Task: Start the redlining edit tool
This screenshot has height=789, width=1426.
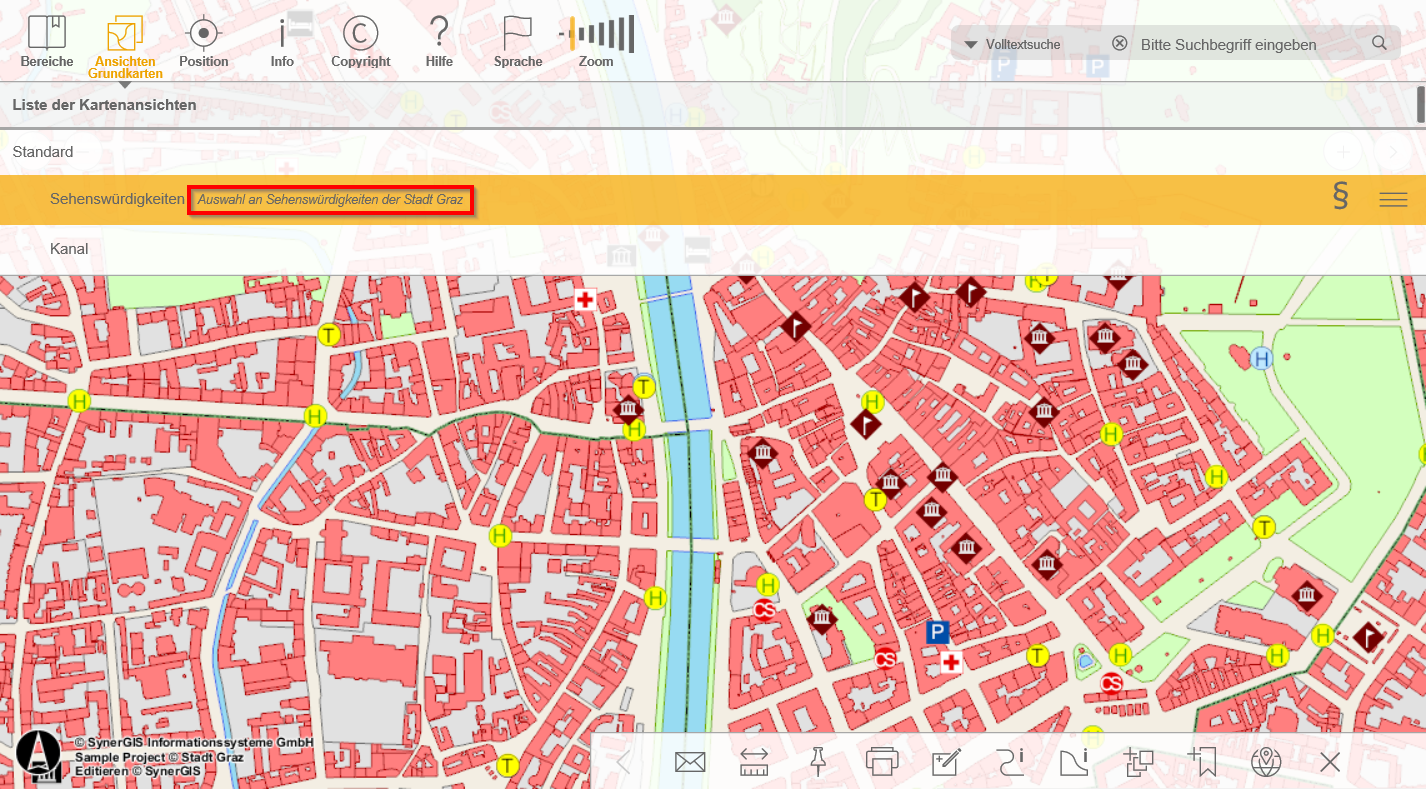Action: tap(945, 761)
